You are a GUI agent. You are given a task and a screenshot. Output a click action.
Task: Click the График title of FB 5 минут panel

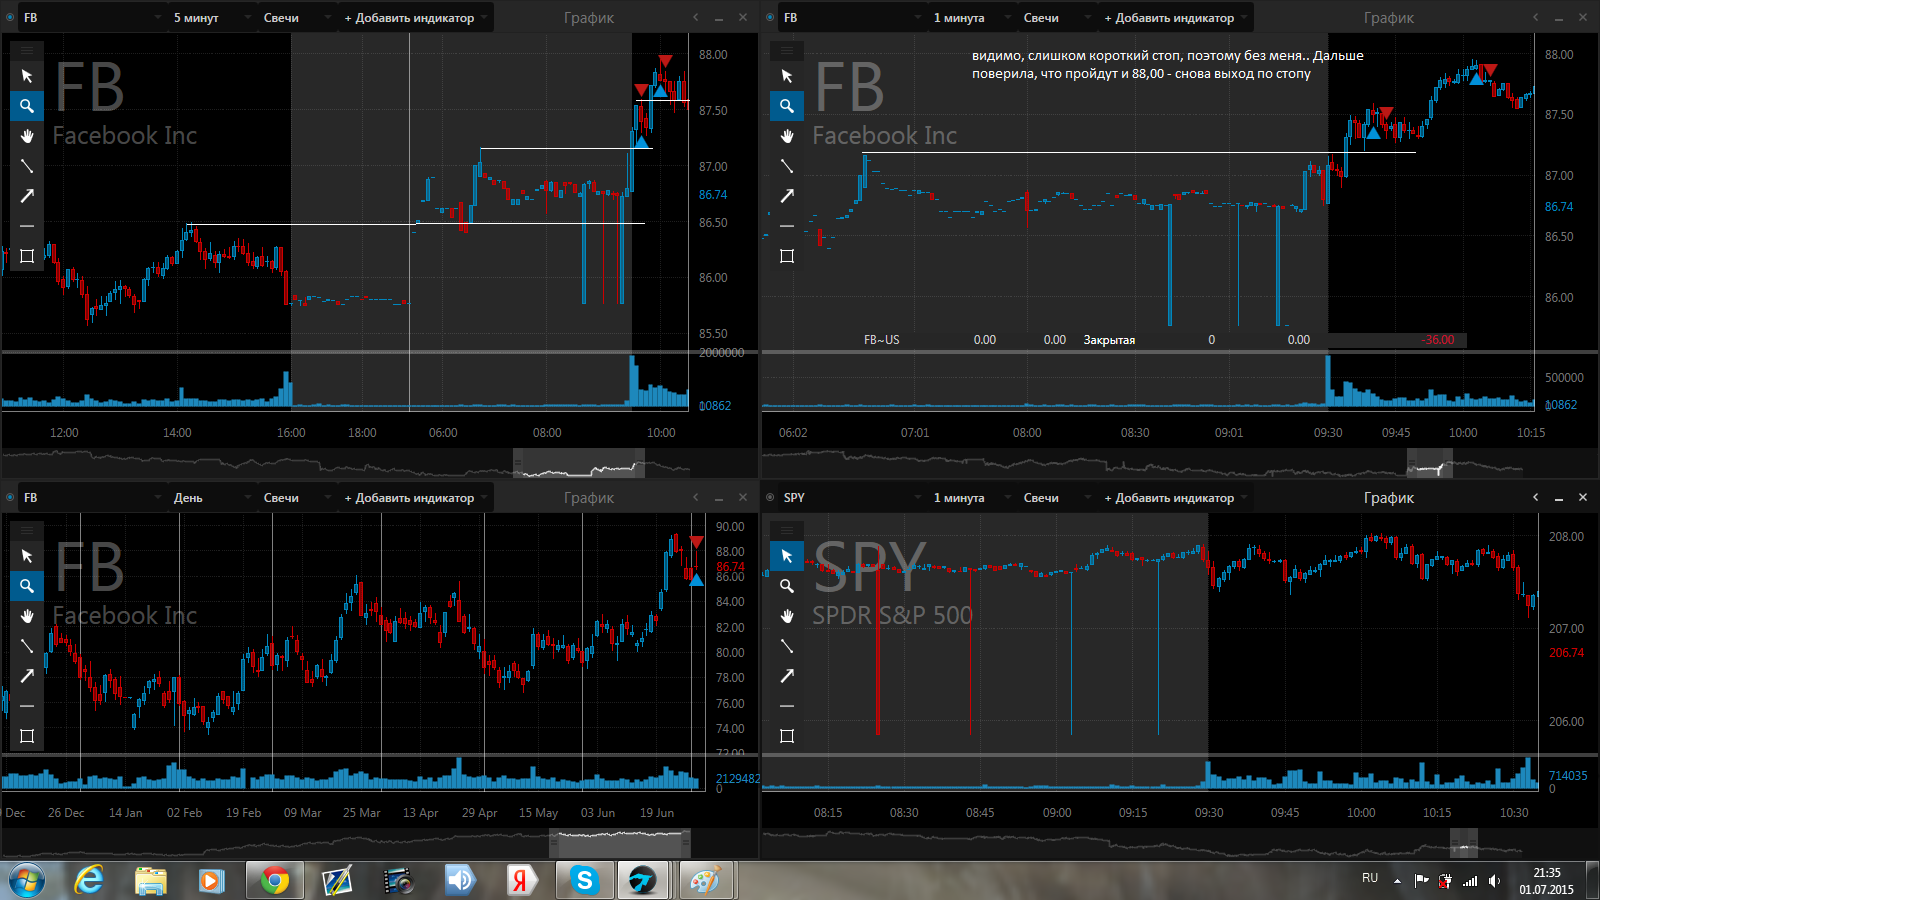pos(588,18)
